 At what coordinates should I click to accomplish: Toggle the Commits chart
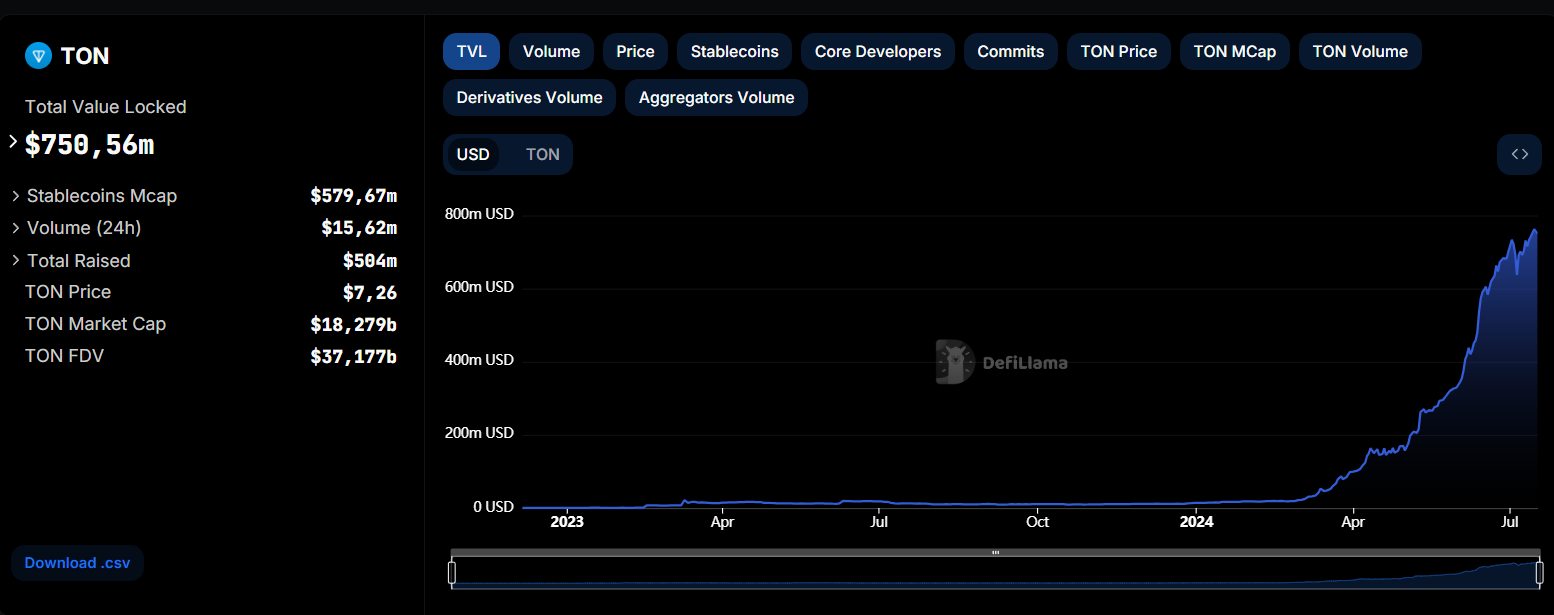click(x=1010, y=52)
